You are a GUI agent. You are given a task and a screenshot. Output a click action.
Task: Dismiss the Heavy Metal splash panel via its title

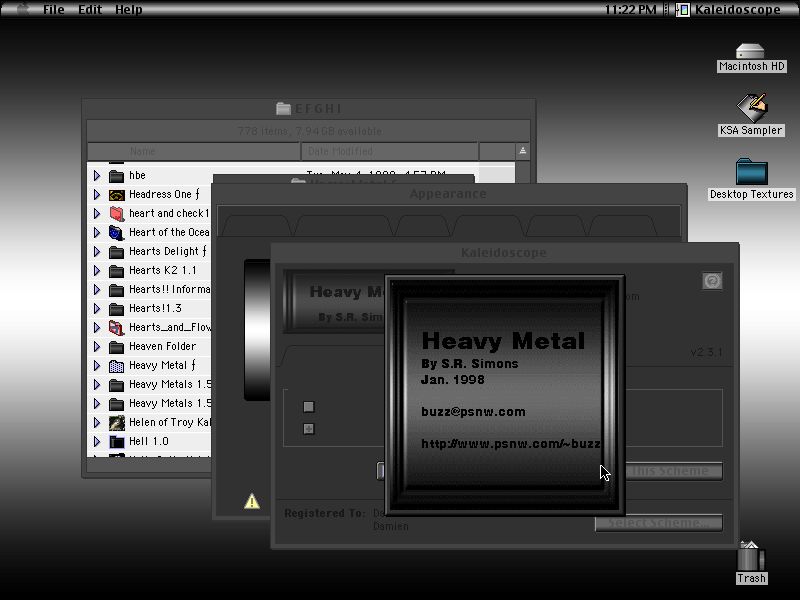(x=503, y=341)
